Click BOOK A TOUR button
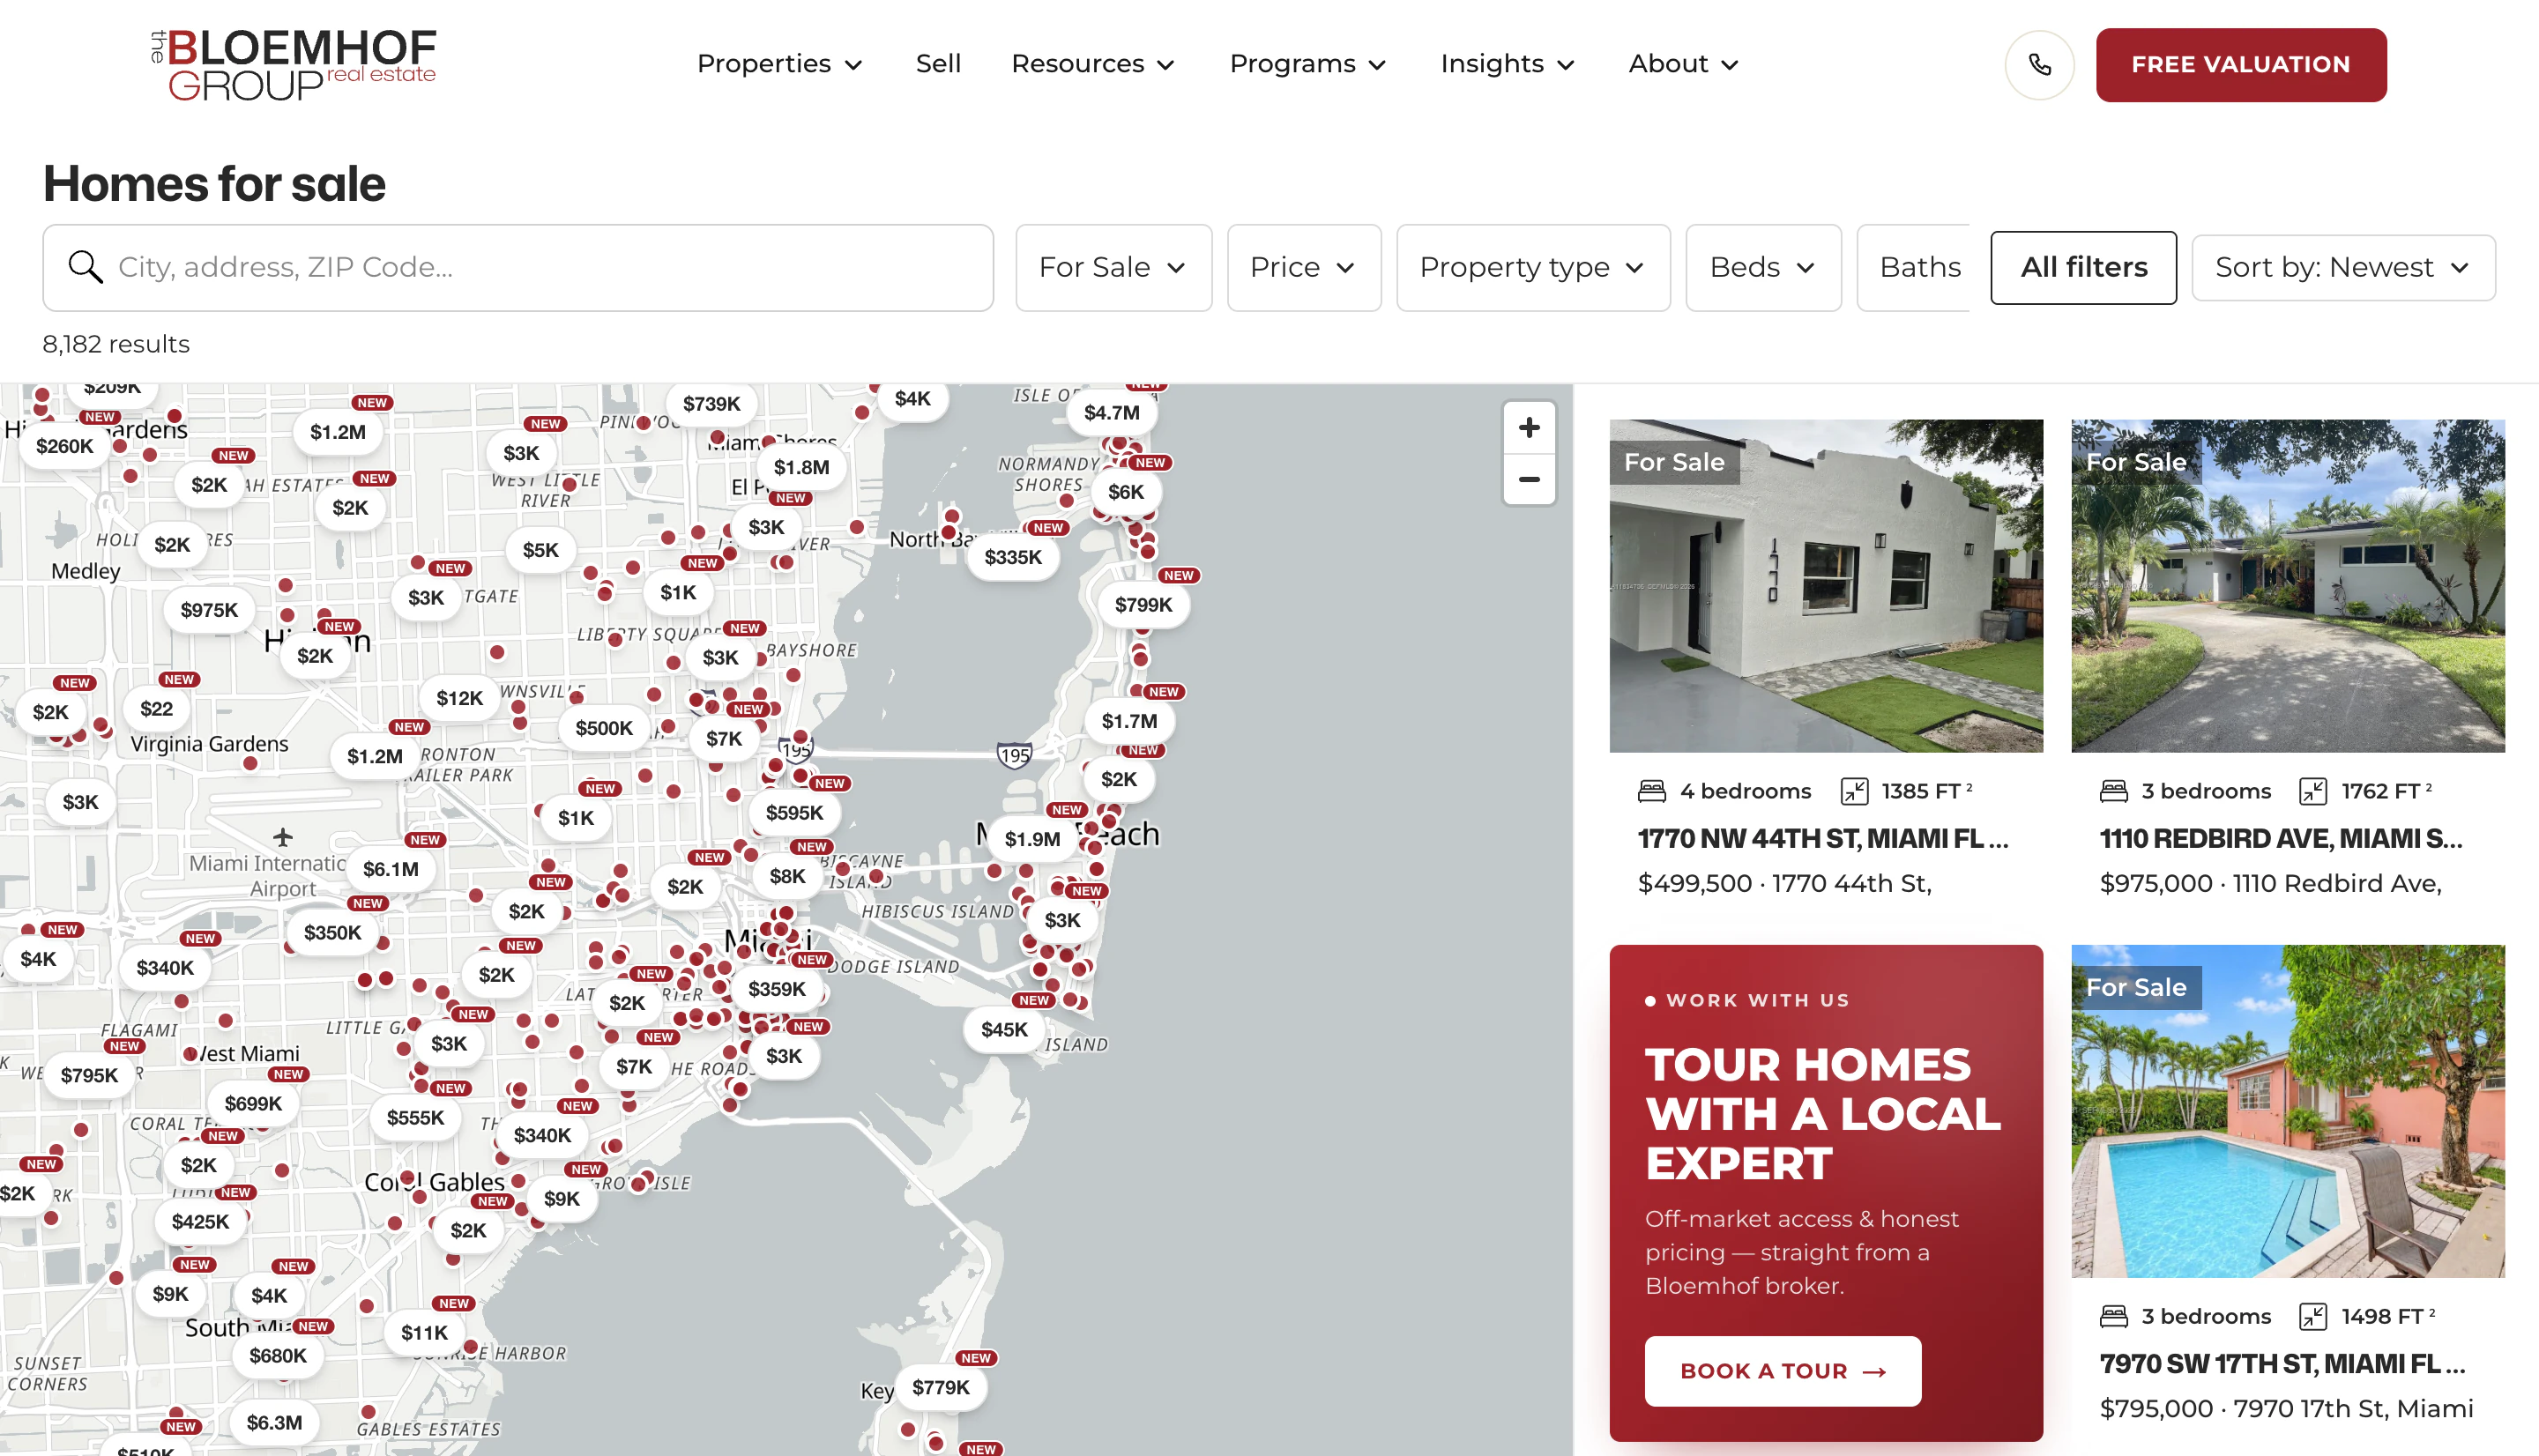Viewport: 2539px width, 1456px height. pos(1782,1371)
